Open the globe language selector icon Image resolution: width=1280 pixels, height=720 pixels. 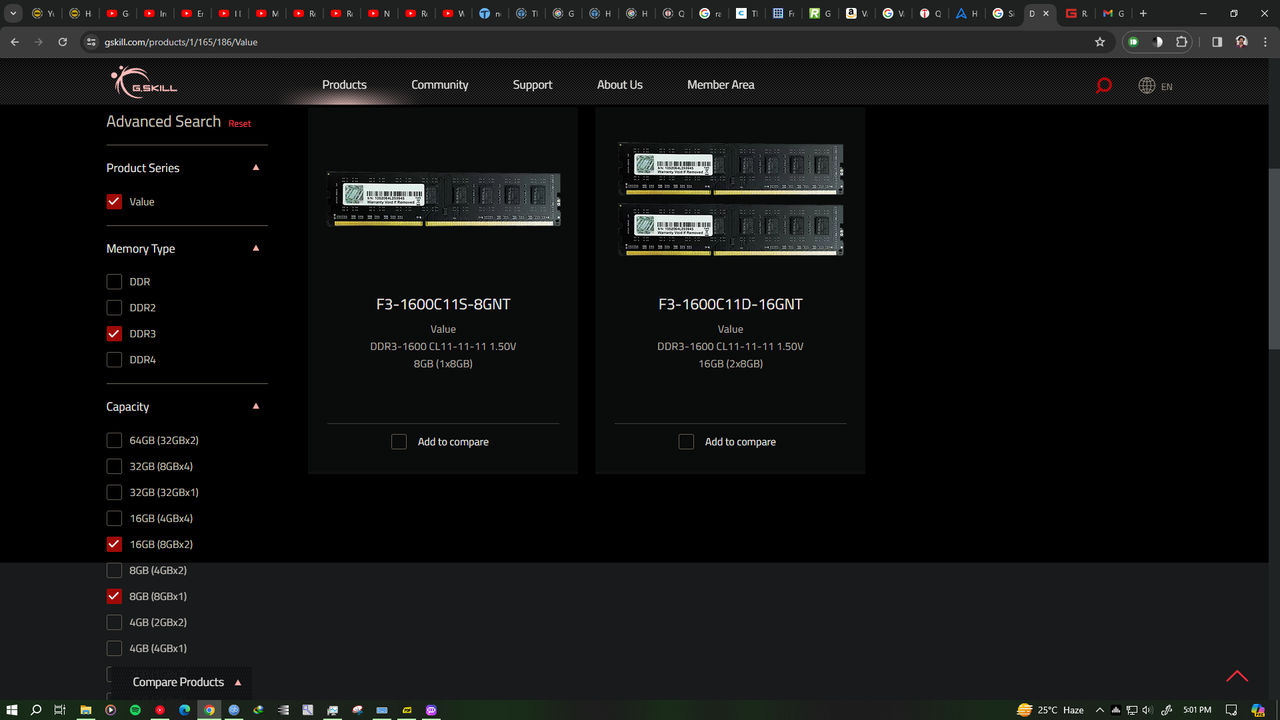click(1147, 85)
